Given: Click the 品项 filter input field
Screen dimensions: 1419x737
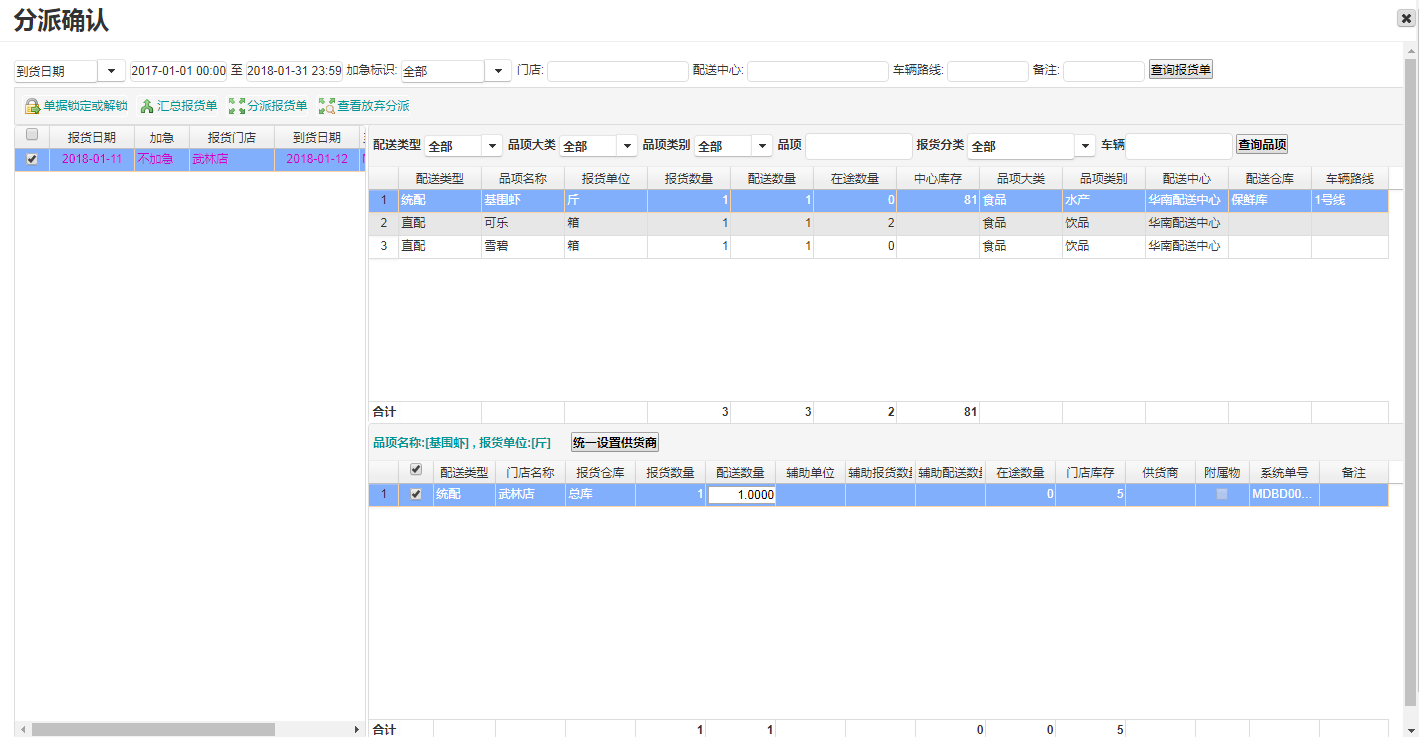Looking at the screenshot, I should click(859, 146).
